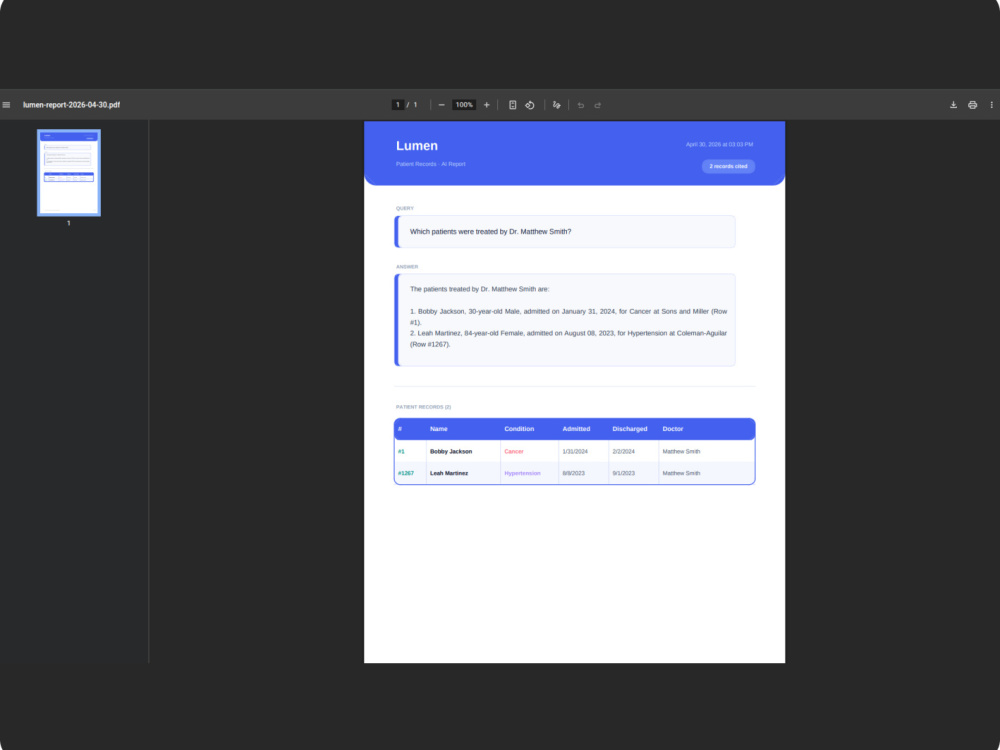The width and height of the screenshot is (1000, 750).
Task: Click the Leah Martinez name cell
Action: 449,473
